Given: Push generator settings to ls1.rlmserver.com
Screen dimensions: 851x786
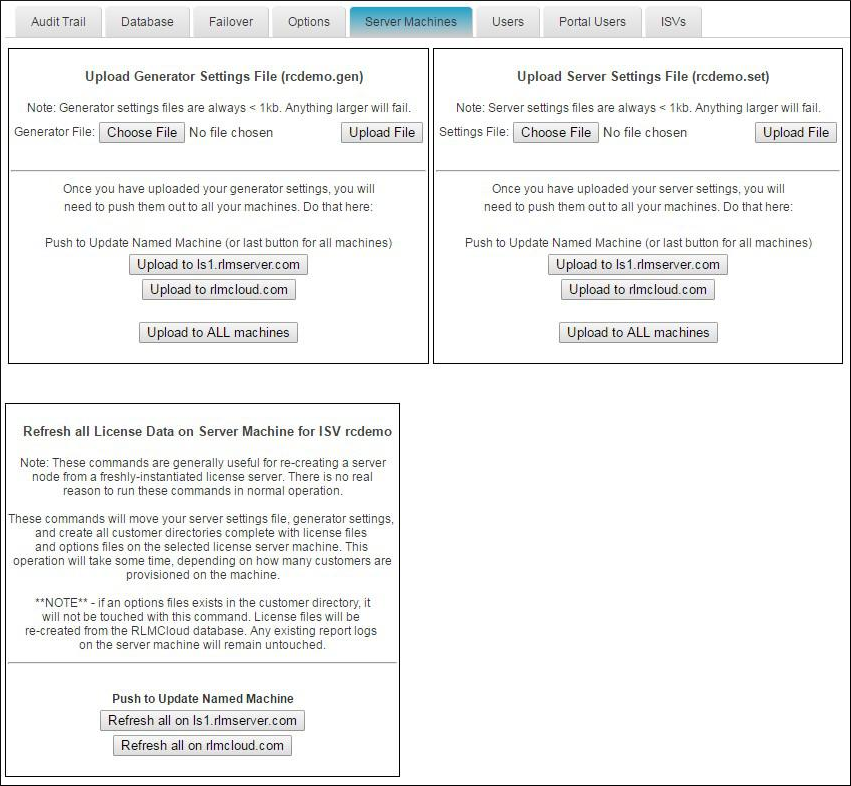Looking at the screenshot, I should click(x=218, y=264).
